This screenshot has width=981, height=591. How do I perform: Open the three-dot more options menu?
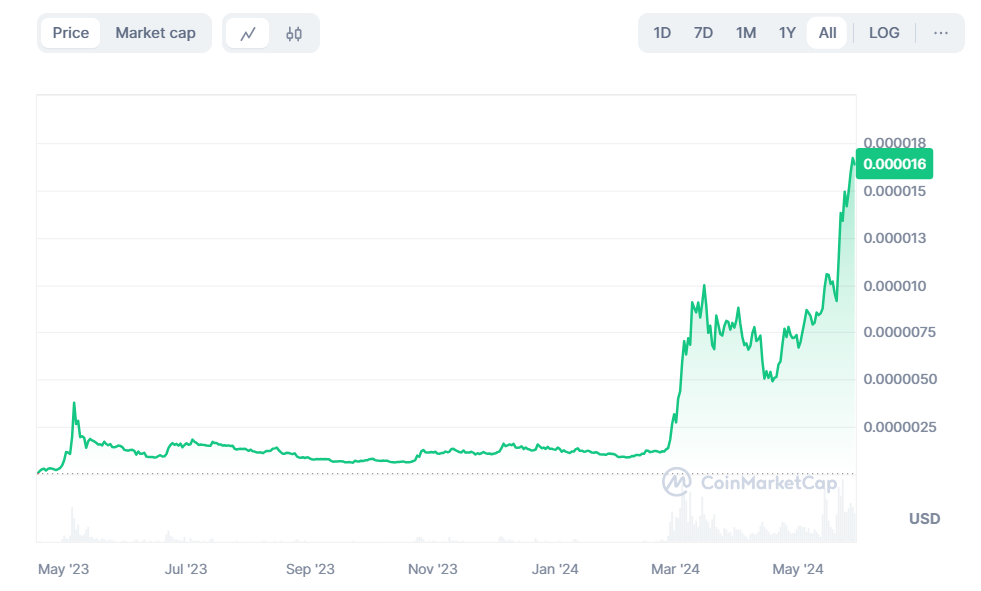click(x=940, y=33)
